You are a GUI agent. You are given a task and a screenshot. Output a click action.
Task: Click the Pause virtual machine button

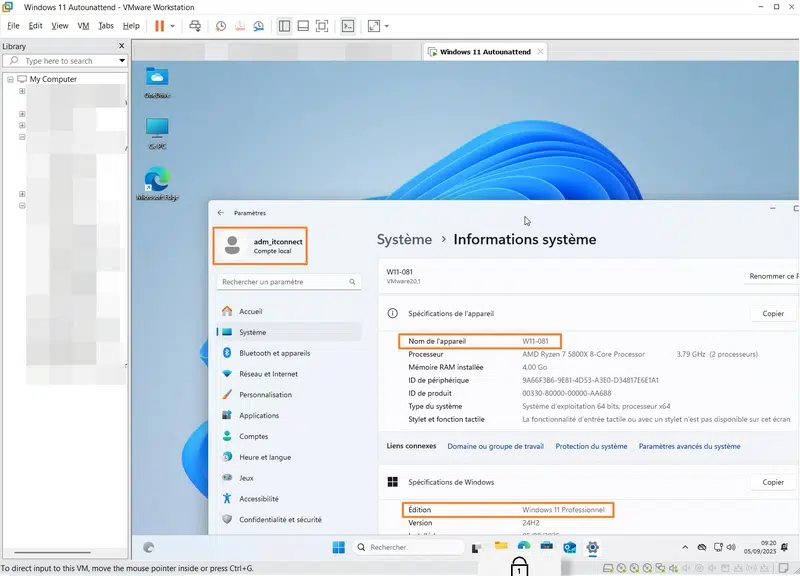(159, 26)
